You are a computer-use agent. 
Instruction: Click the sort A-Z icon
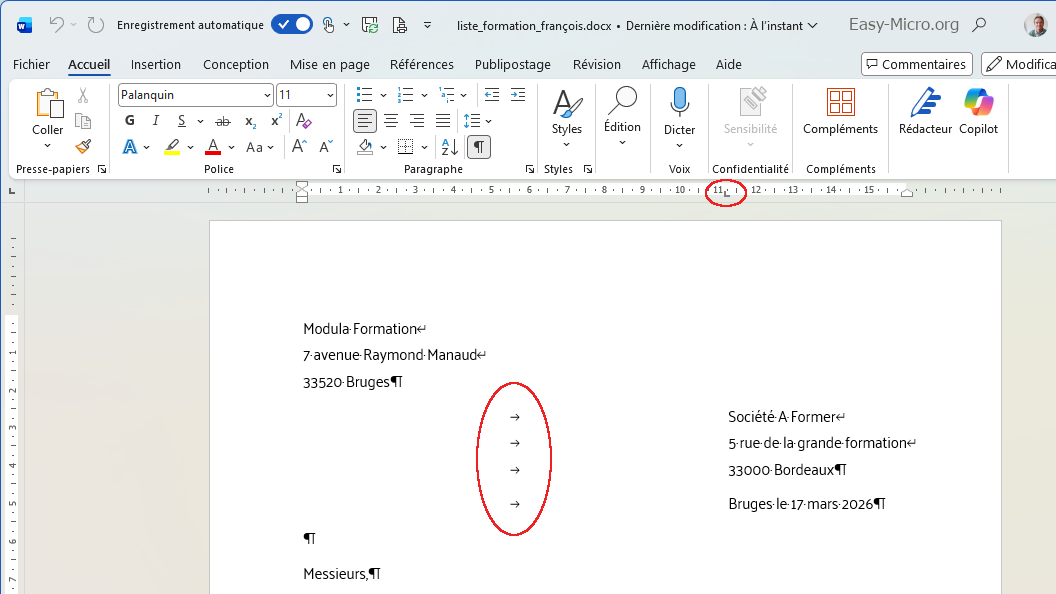[x=450, y=147]
